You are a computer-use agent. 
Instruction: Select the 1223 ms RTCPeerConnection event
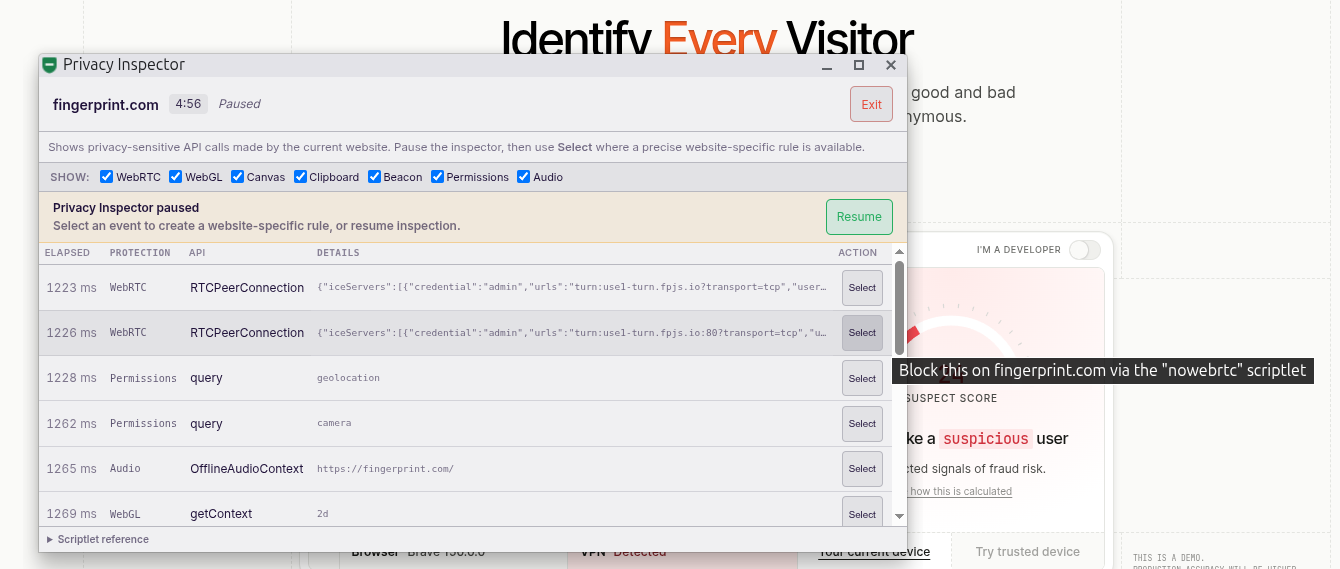(862, 288)
